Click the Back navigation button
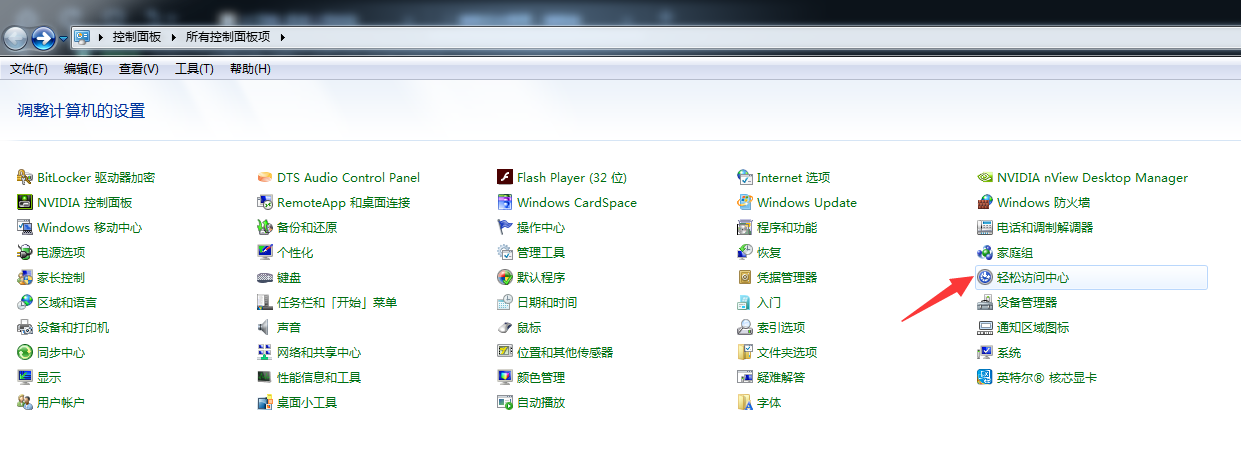The image size is (1241, 459). [15, 38]
